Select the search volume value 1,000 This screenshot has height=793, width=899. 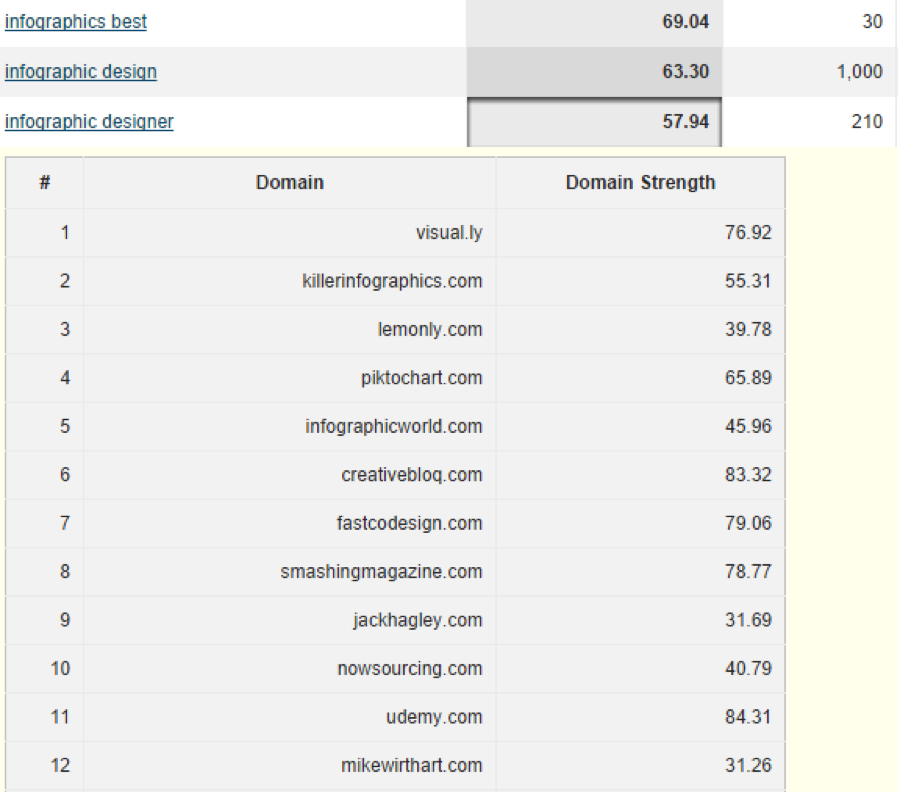coord(859,72)
